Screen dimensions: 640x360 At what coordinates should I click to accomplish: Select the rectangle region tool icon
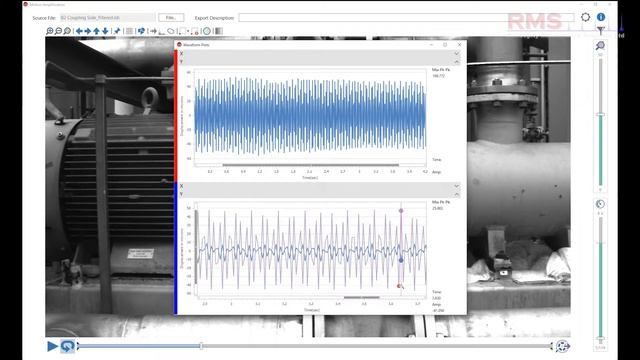tap(182, 31)
